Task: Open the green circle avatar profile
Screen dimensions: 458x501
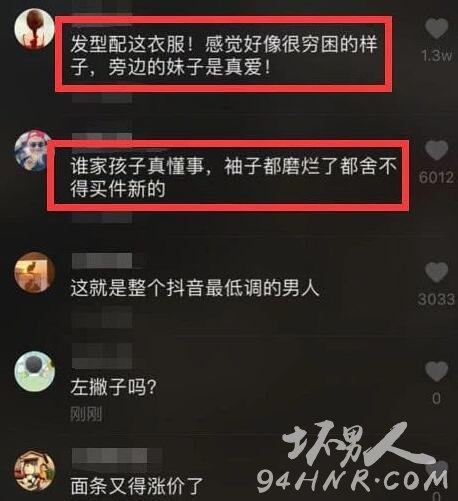Action: (34, 371)
